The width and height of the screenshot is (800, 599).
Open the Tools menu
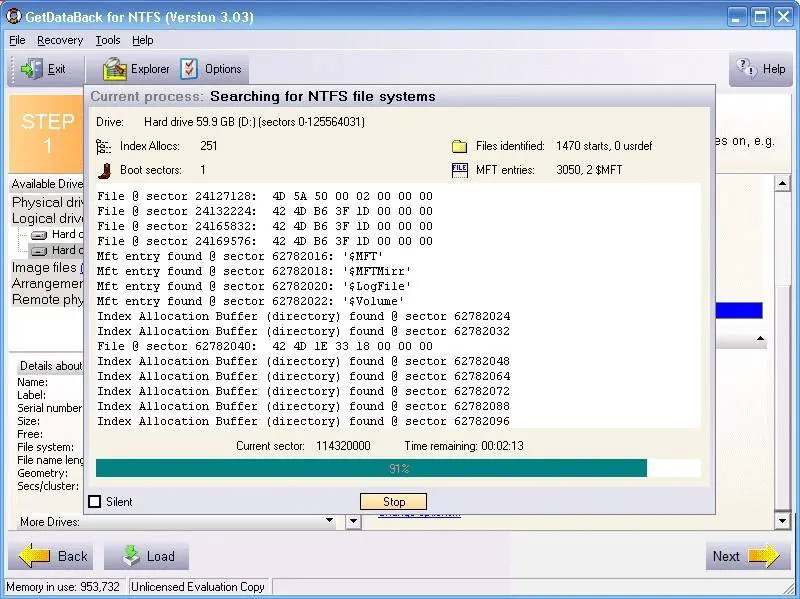tap(108, 40)
